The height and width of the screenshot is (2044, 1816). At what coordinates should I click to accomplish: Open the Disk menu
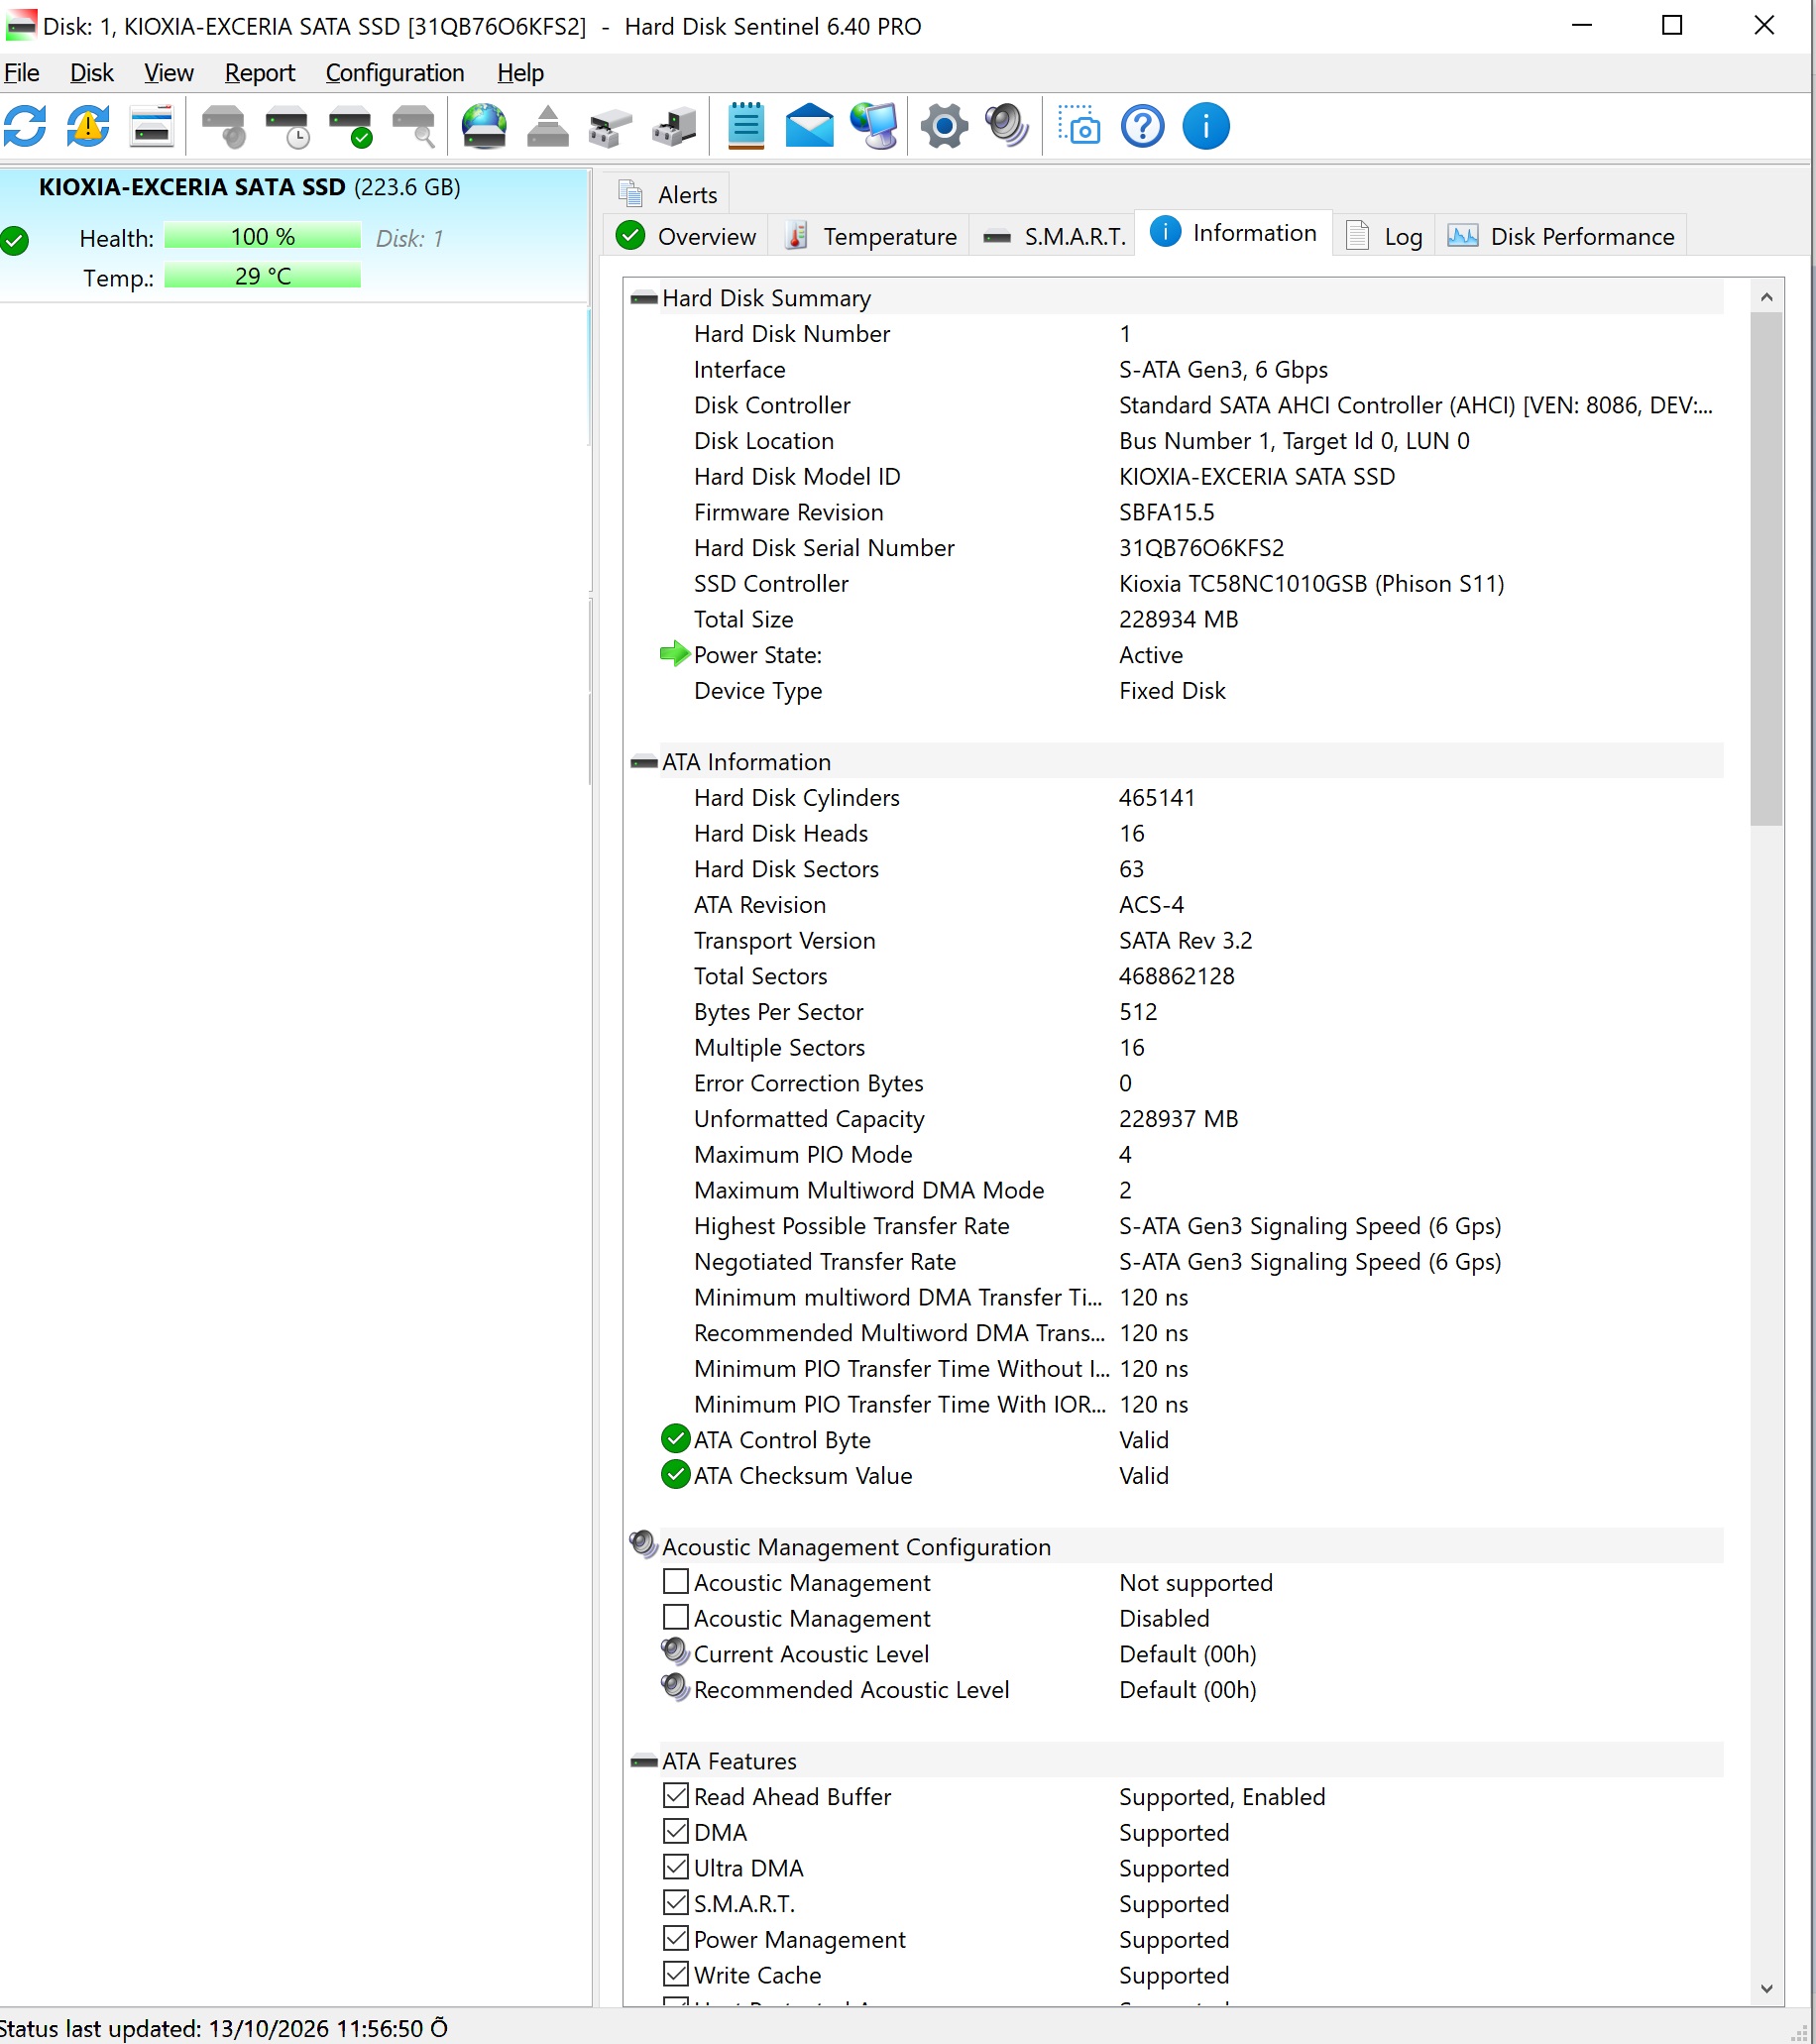point(91,73)
